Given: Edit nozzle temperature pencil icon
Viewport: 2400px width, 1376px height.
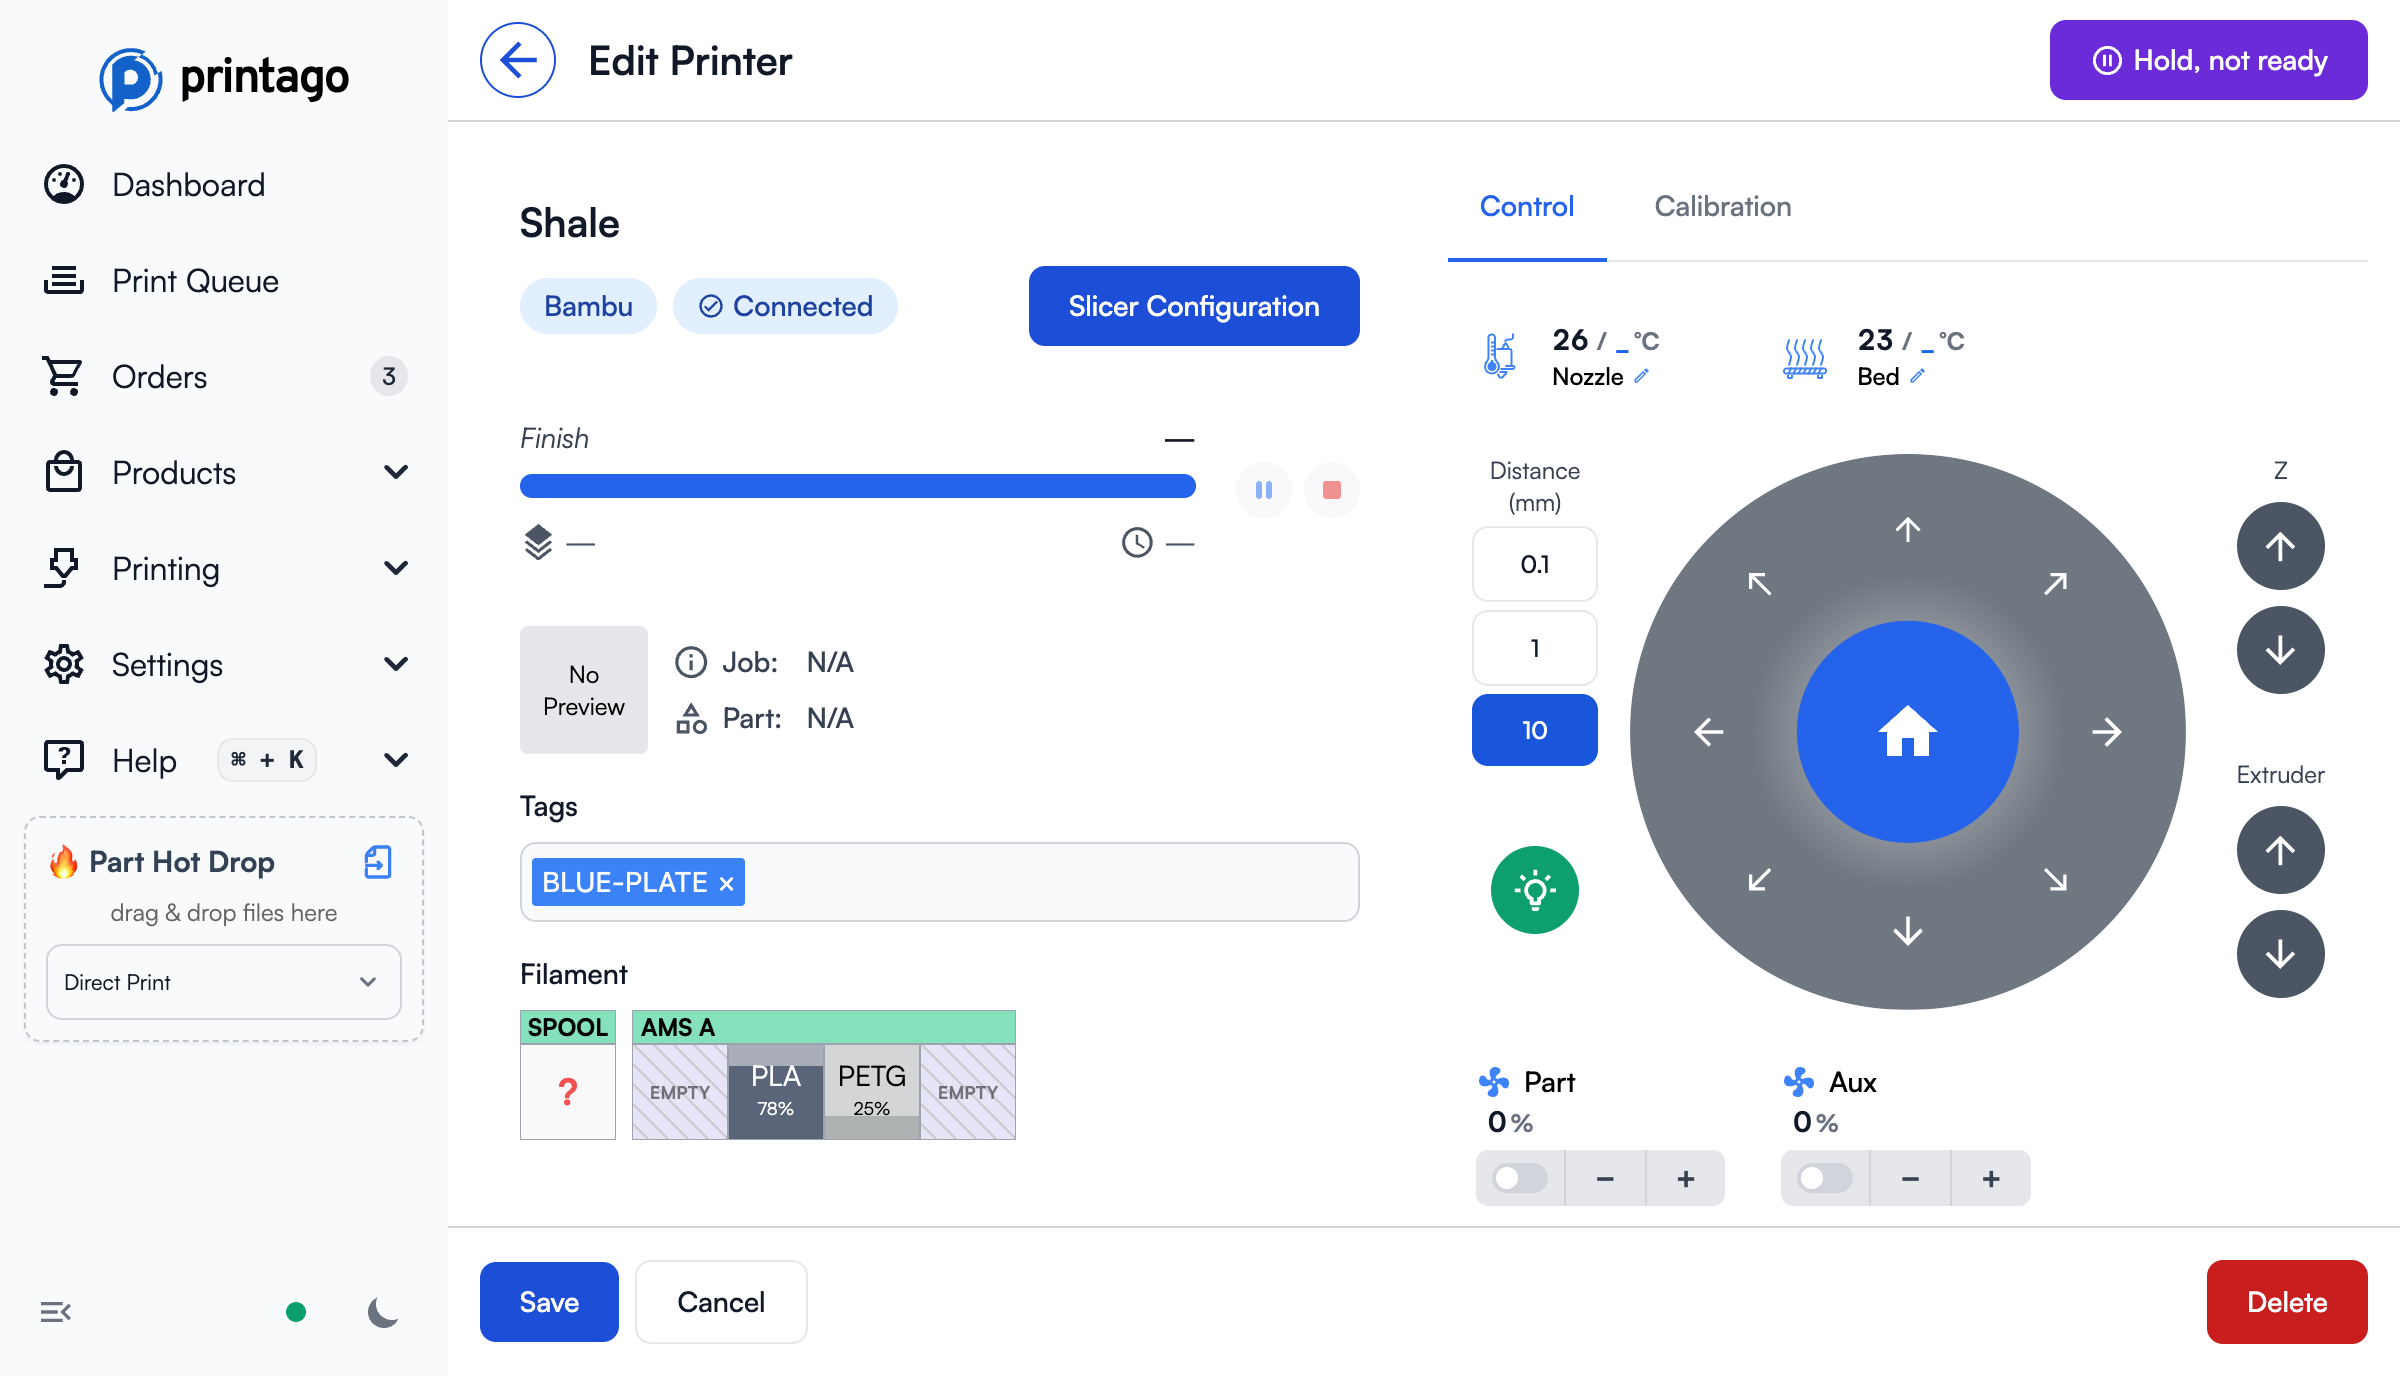Looking at the screenshot, I should click(1642, 377).
